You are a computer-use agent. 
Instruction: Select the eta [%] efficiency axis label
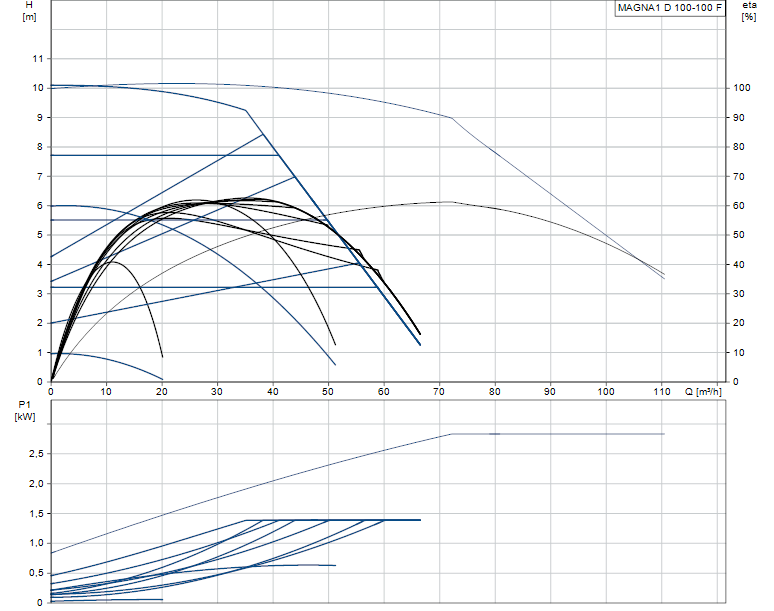(x=749, y=11)
